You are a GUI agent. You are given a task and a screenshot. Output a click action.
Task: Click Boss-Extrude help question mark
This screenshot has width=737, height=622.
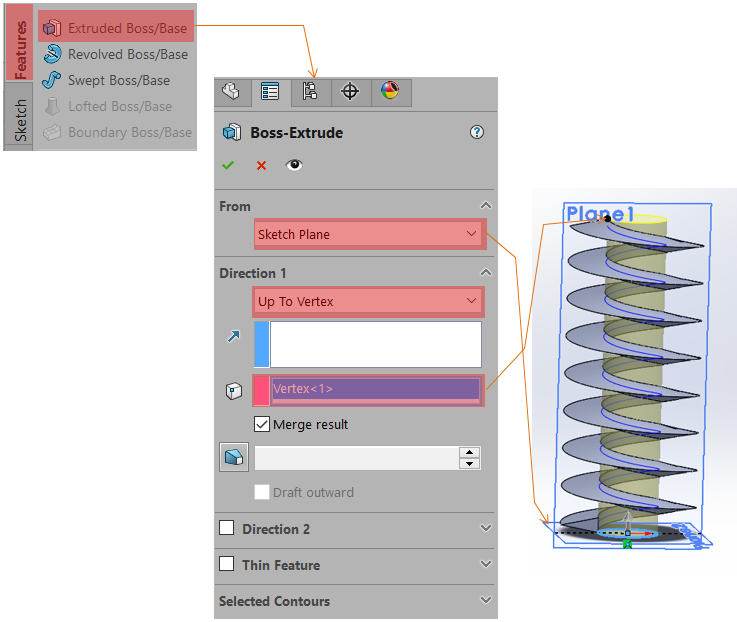click(477, 132)
